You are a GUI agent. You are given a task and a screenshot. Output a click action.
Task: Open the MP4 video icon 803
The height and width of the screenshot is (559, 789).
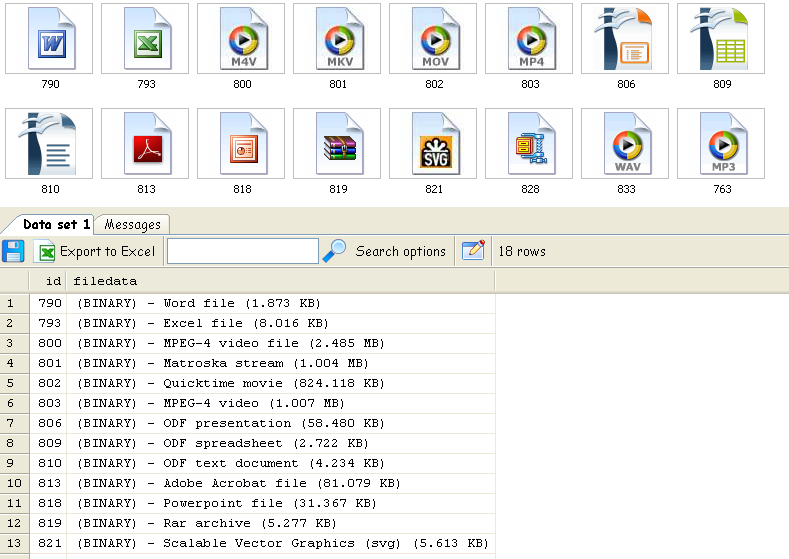pyautogui.click(x=529, y=39)
